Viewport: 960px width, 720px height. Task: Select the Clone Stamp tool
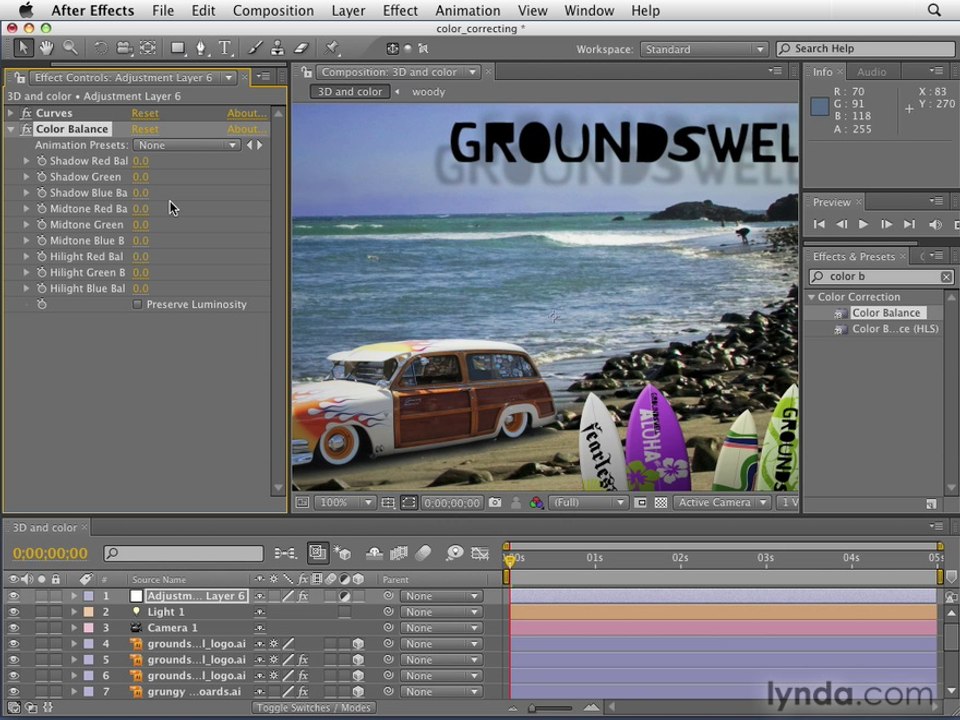(x=277, y=48)
